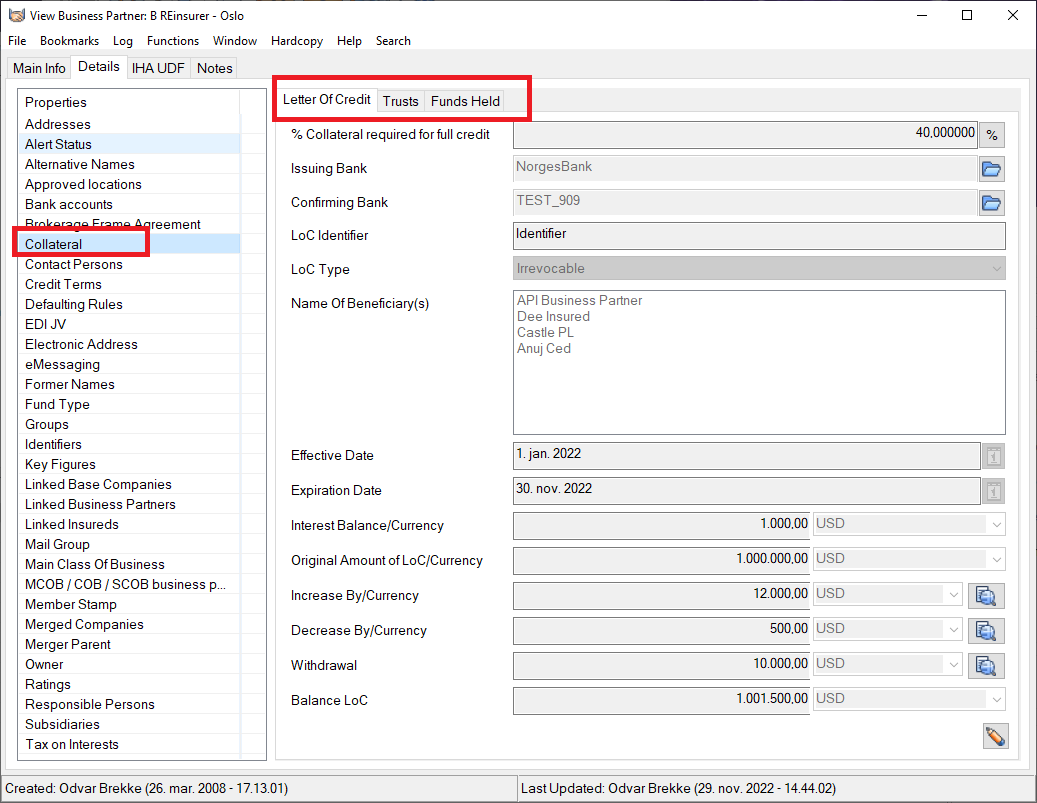Image resolution: width=1037 pixels, height=803 pixels.
Task: Open Increase By currency dropdown
Action: [952, 594]
